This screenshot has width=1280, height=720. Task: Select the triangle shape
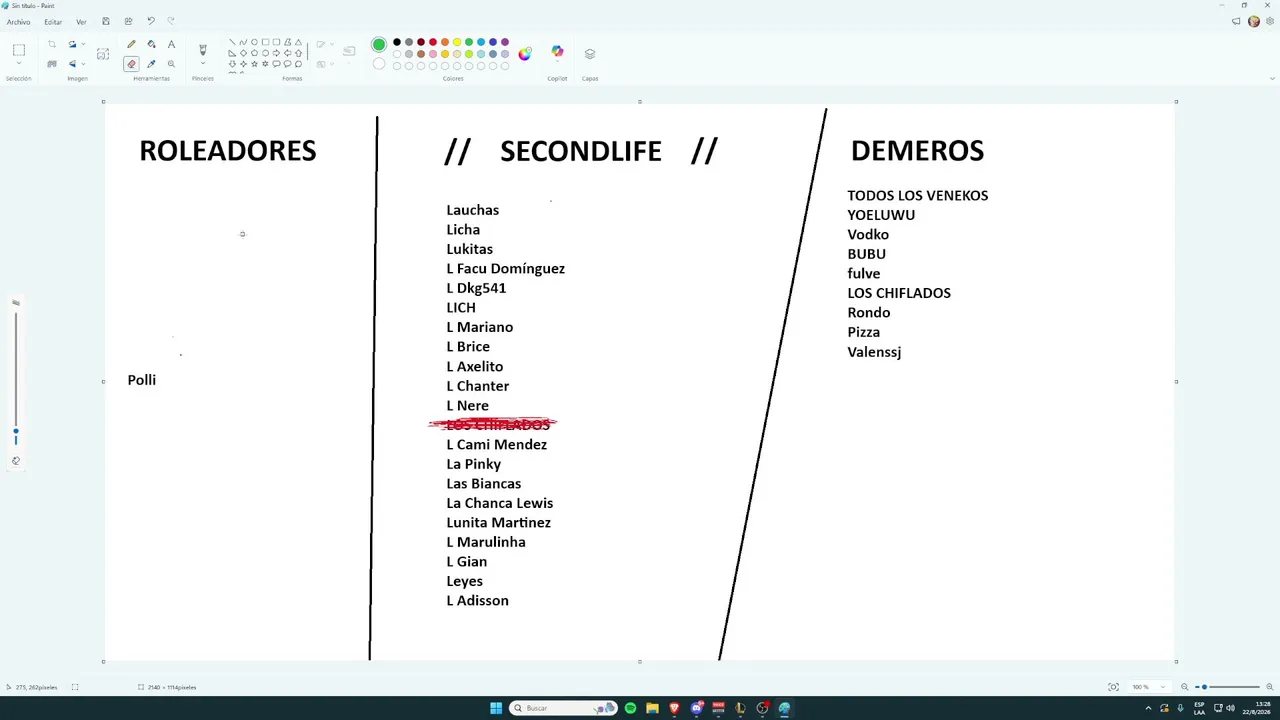pyautogui.click(x=298, y=42)
